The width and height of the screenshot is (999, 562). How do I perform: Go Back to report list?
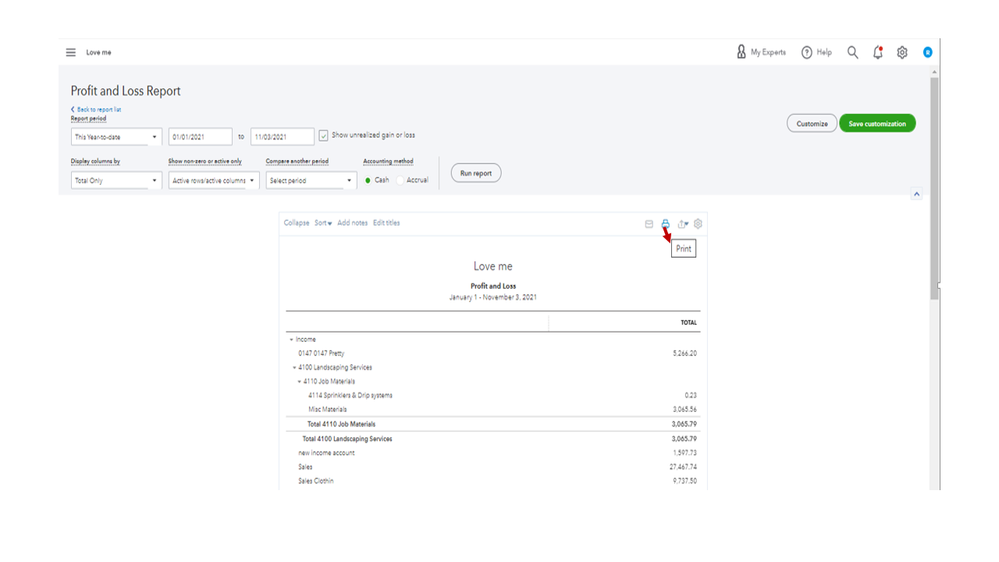(96, 110)
